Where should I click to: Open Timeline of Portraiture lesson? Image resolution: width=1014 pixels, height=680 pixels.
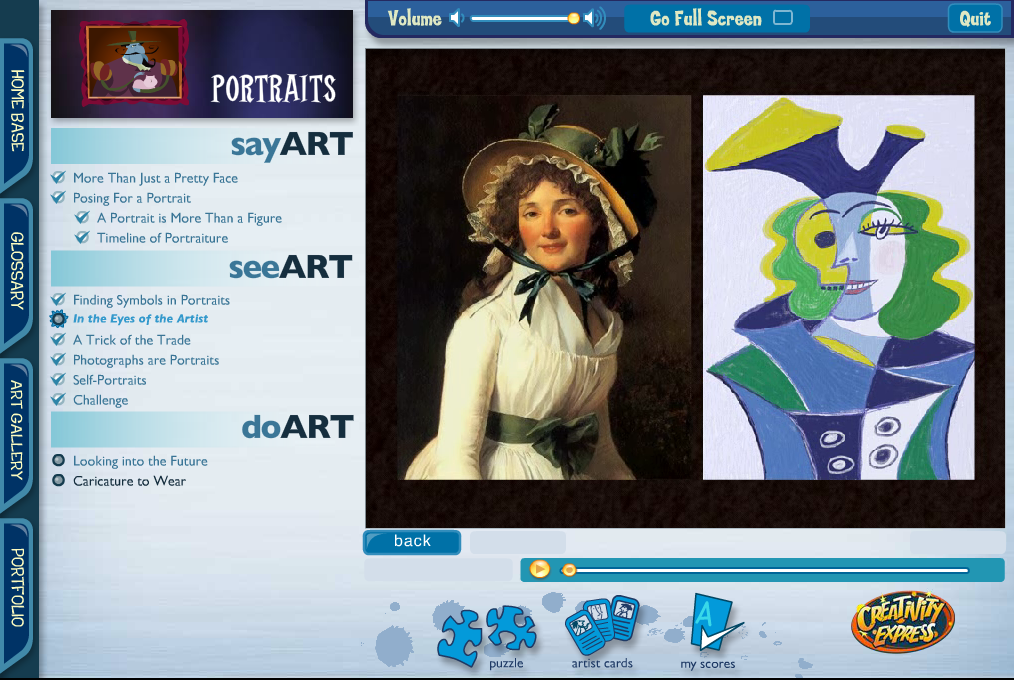162,238
